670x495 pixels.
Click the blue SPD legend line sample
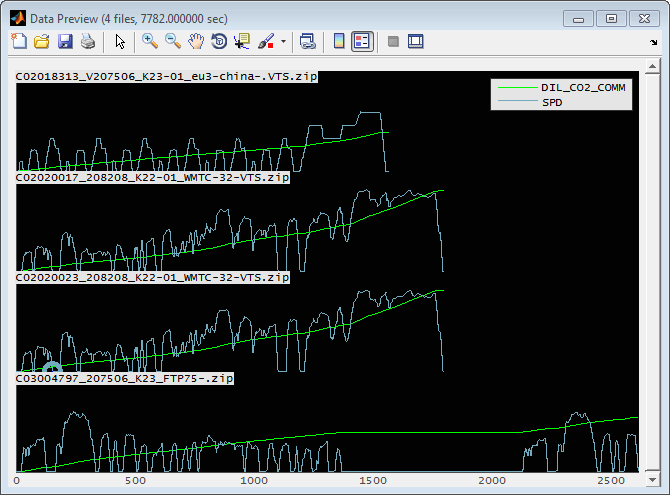click(517, 101)
